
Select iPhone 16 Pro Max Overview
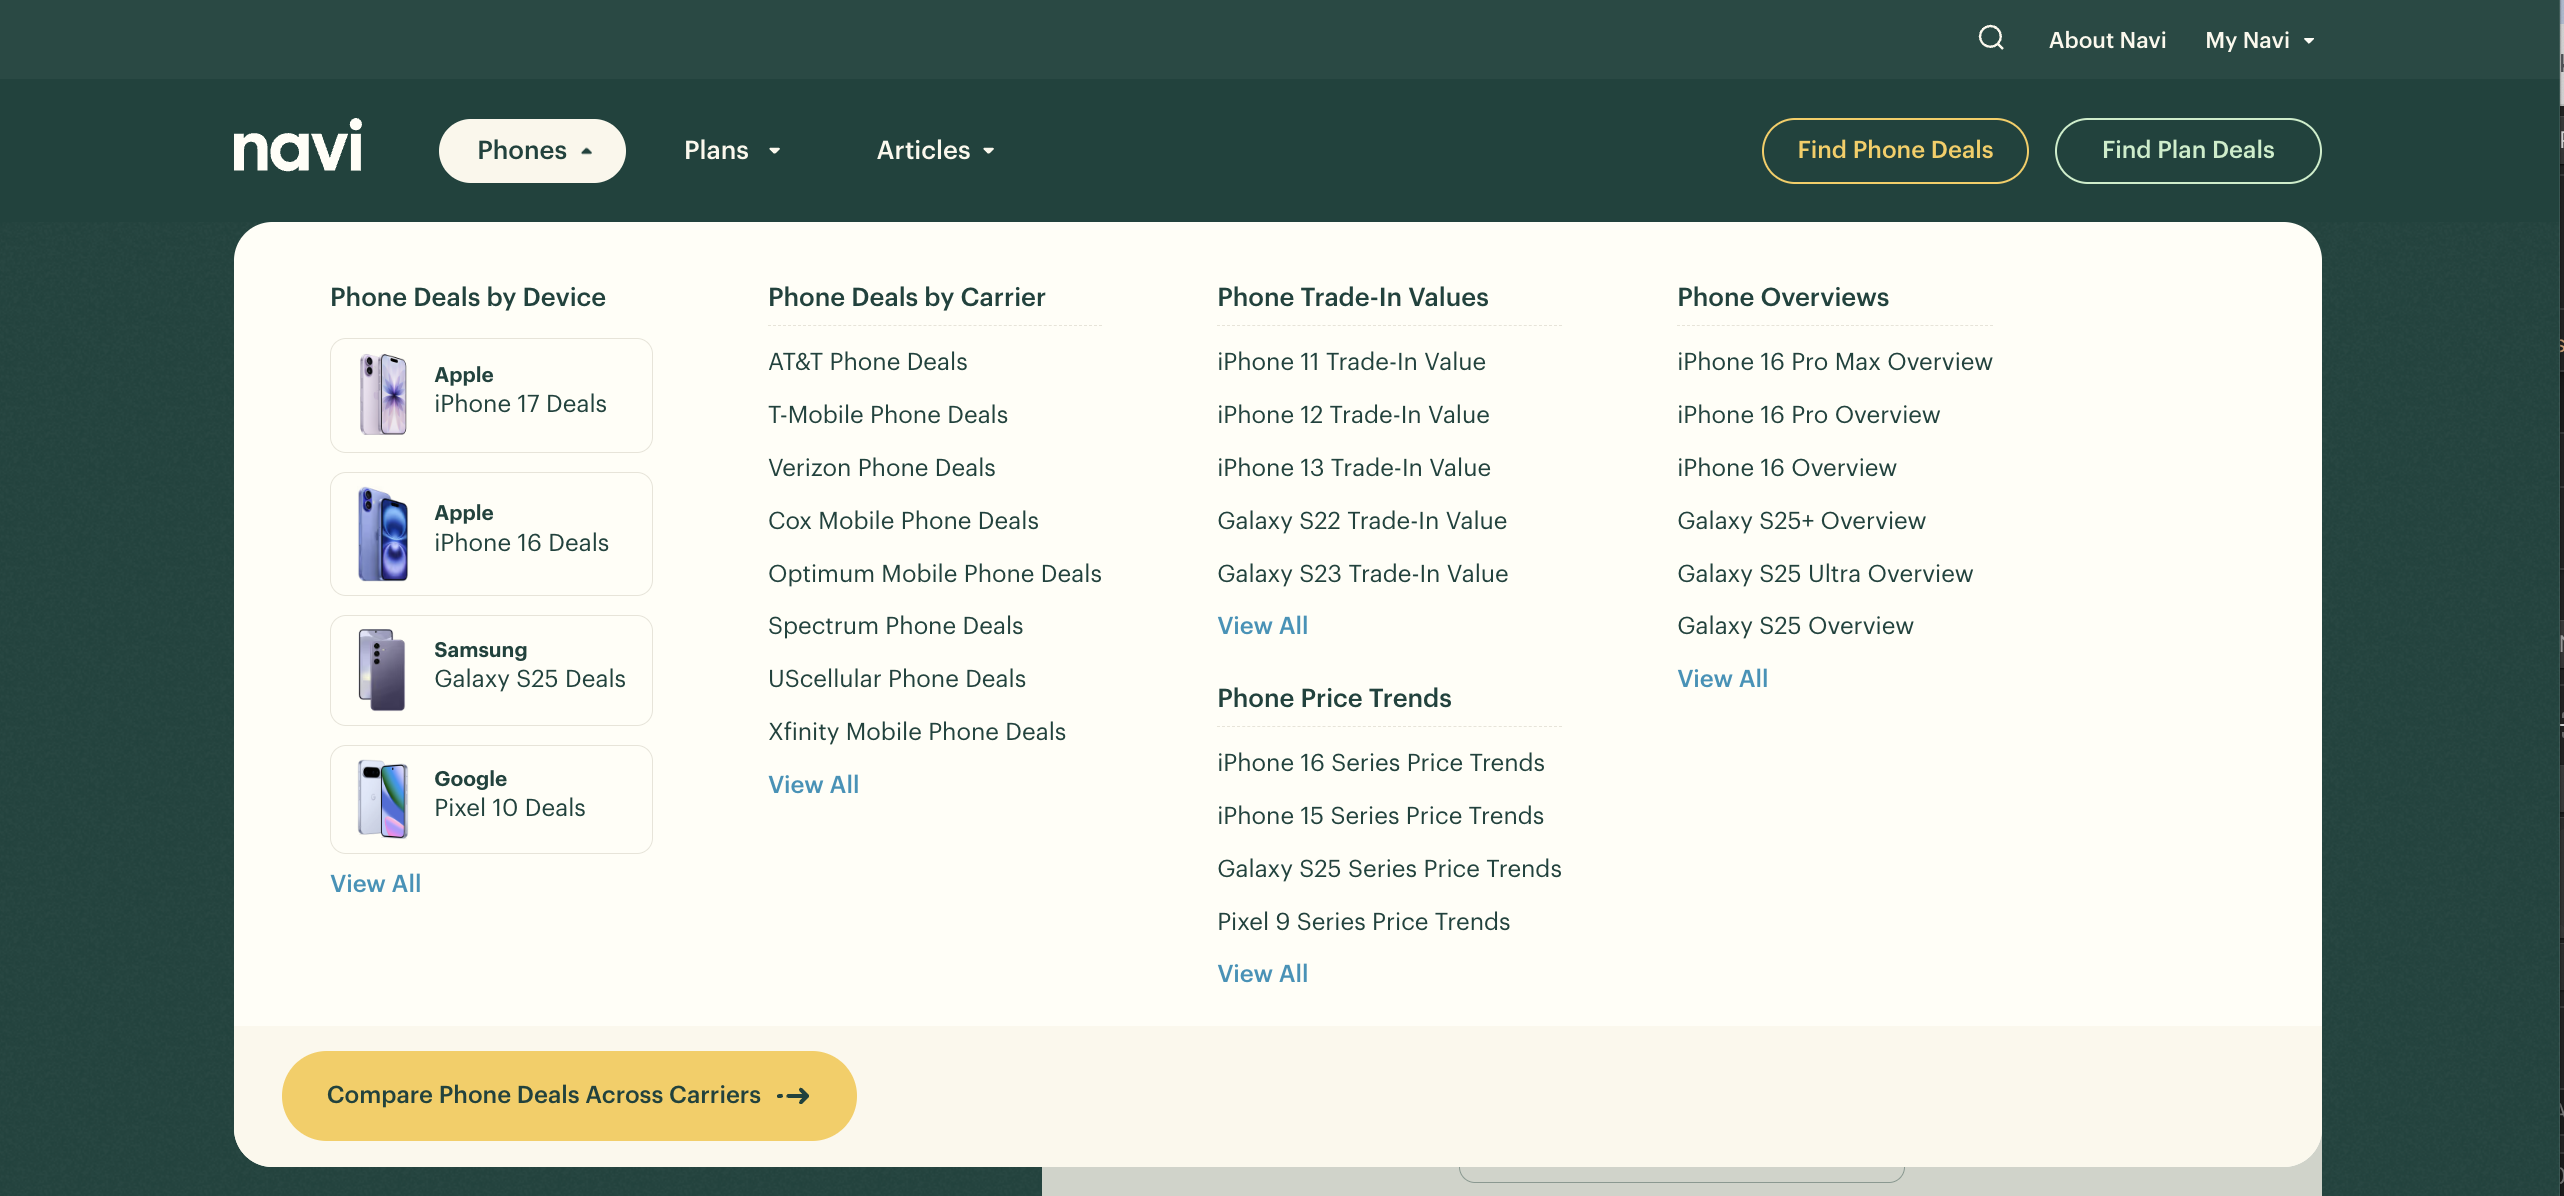click(1834, 361)
